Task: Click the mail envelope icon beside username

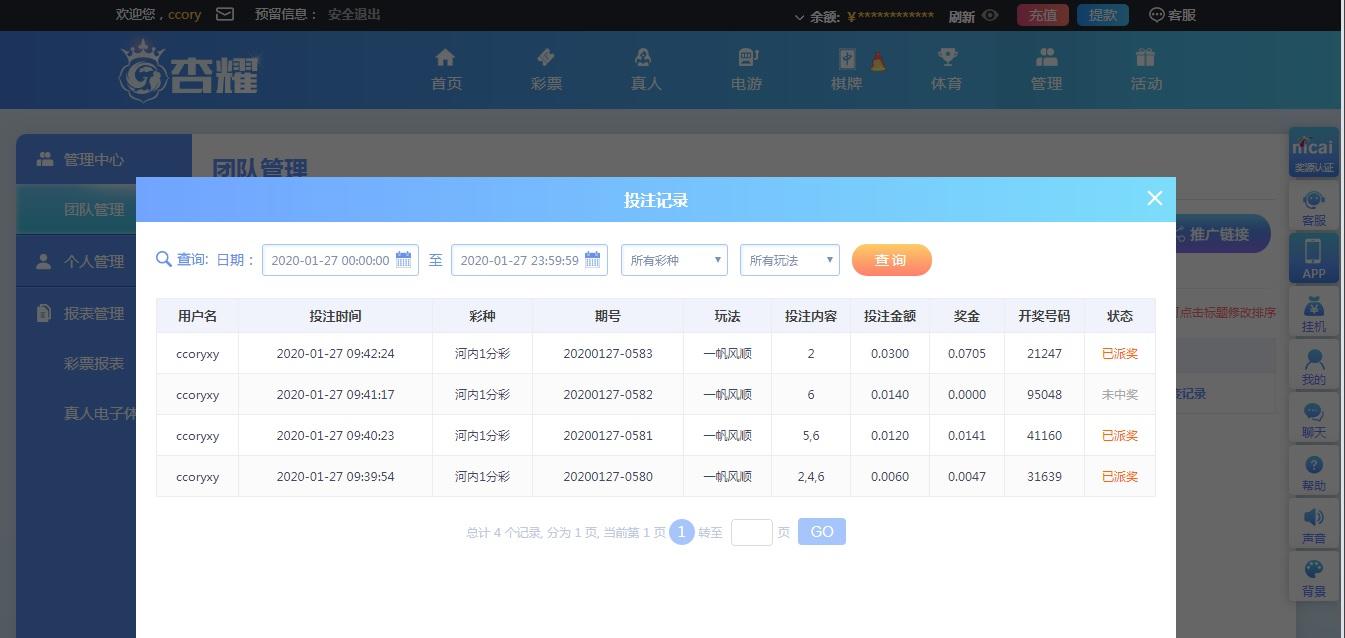Action: (x=225, y=15)
